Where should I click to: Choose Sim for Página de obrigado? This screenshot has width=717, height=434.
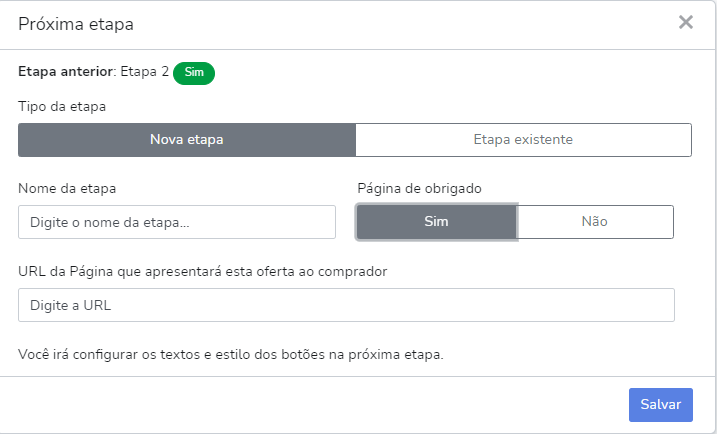pos(436,222)
